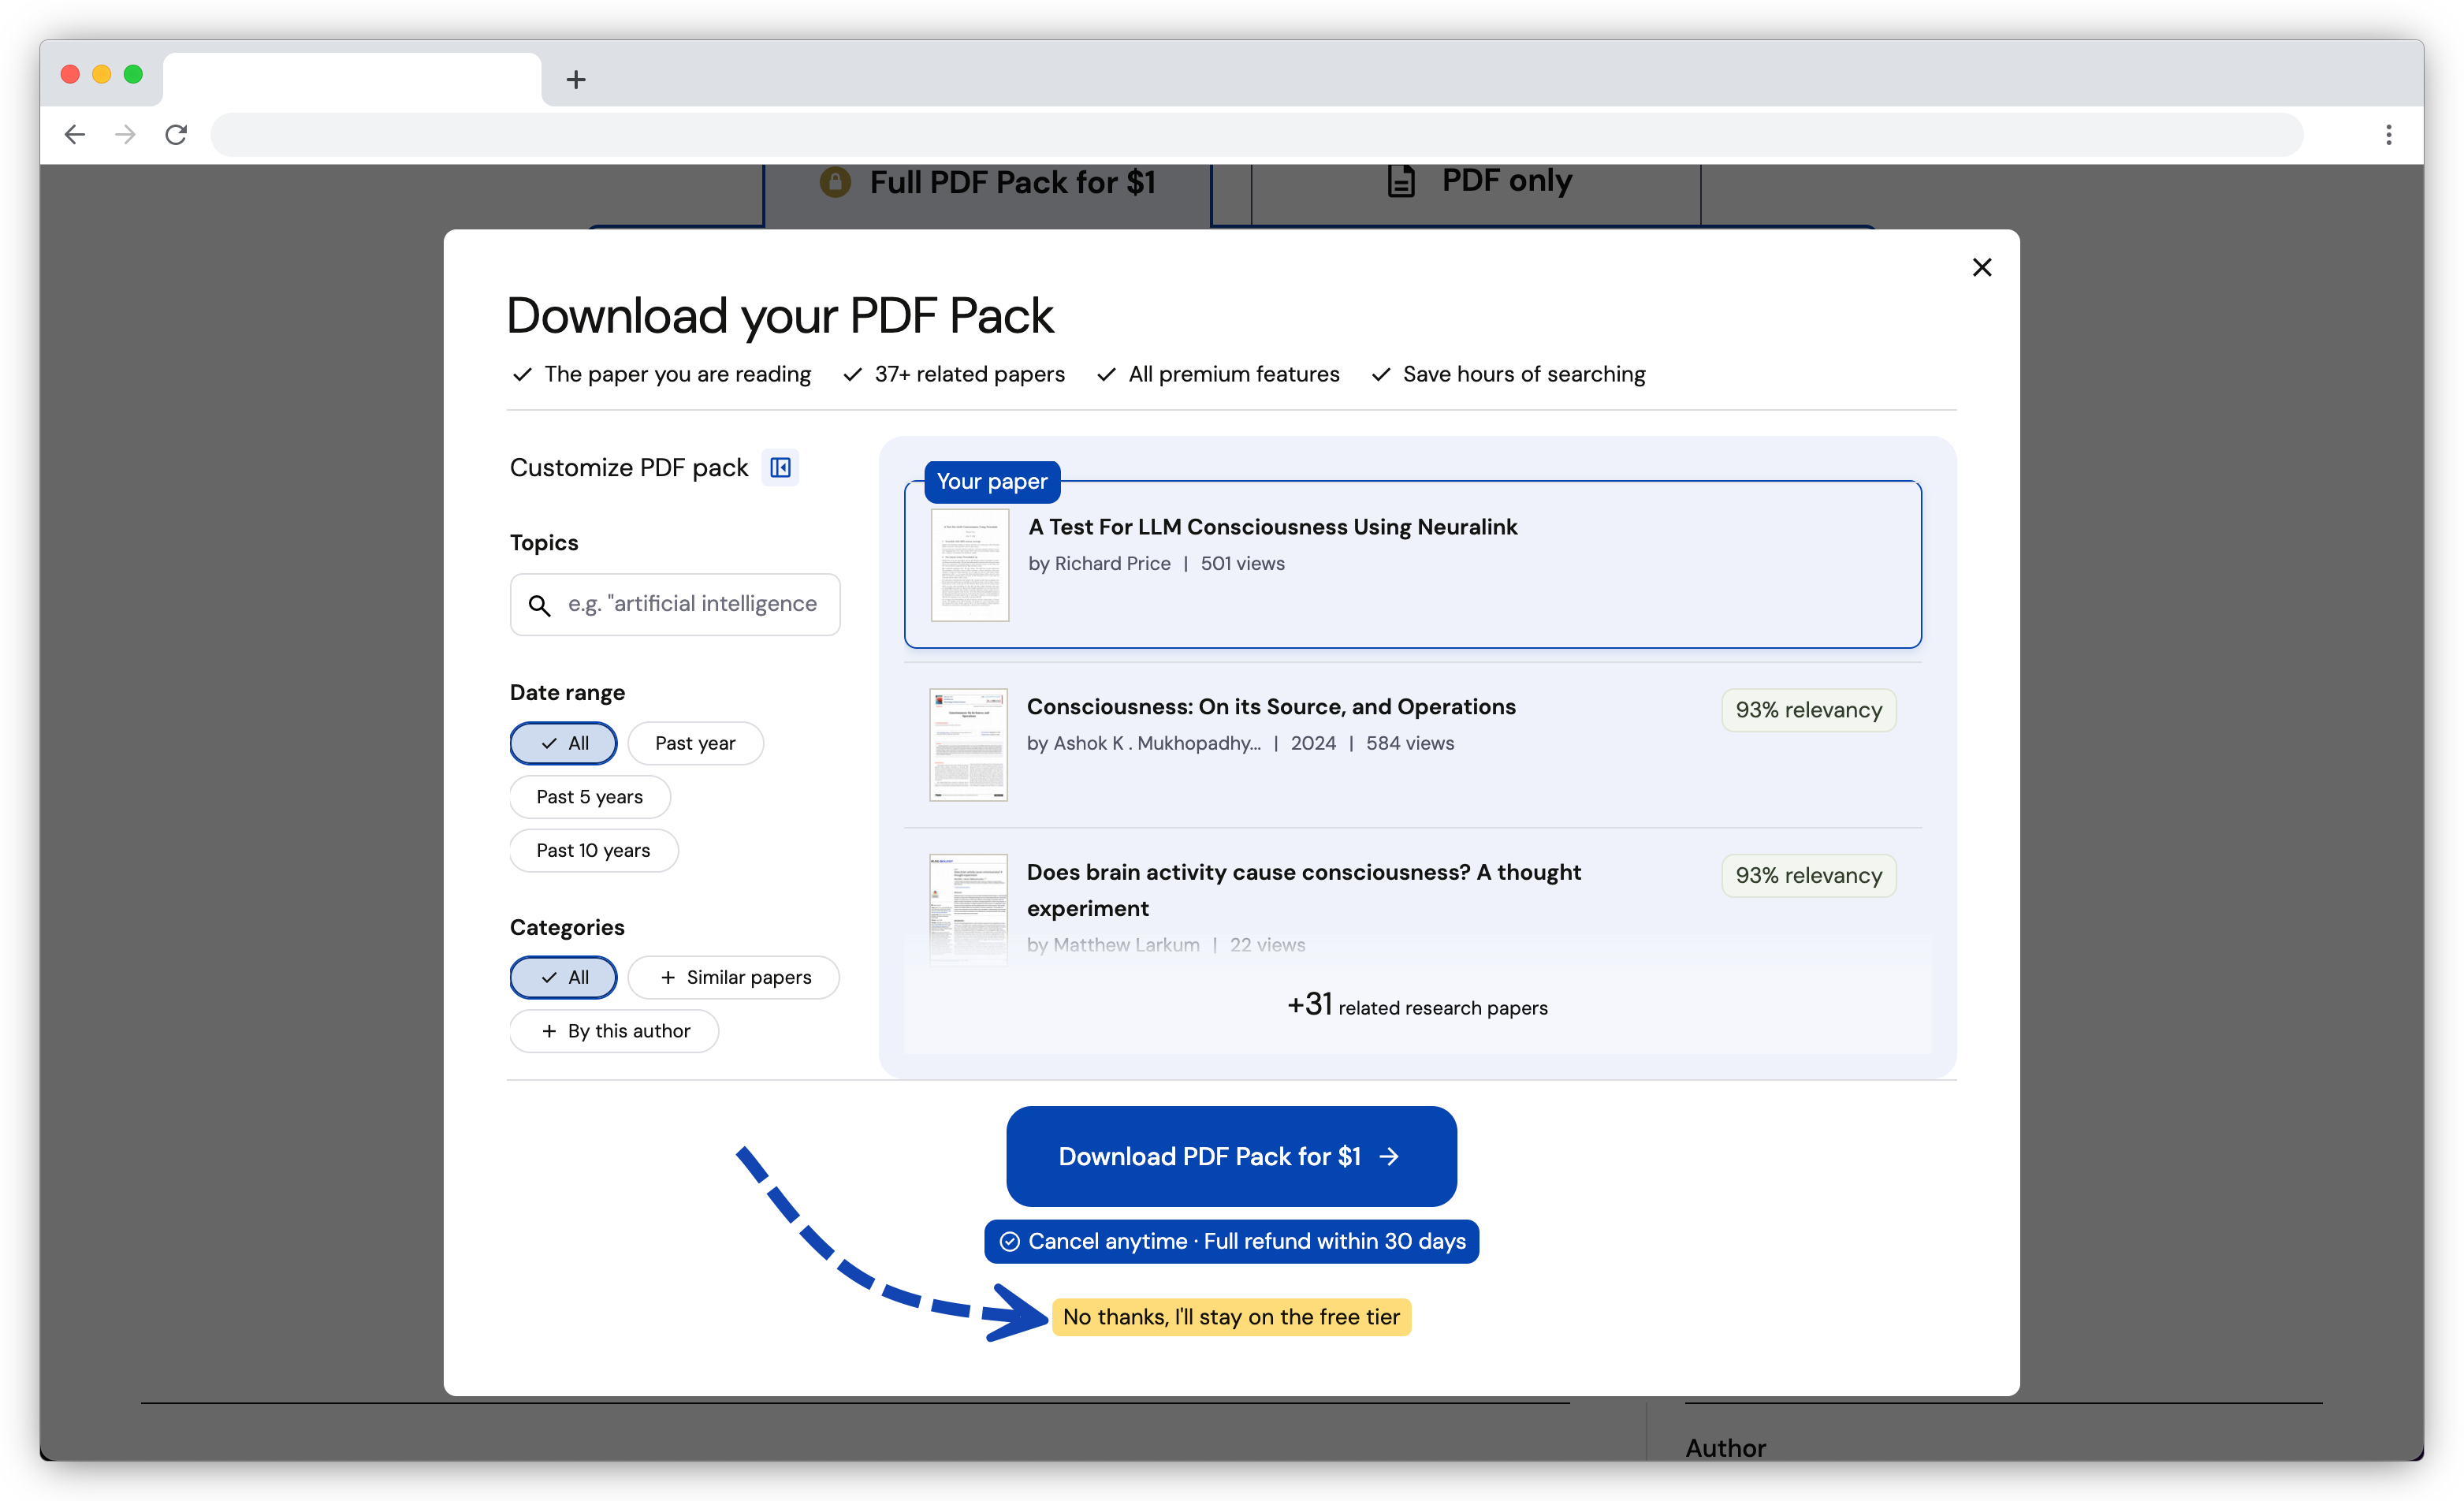Go forward in the browser

(x=125, y=134)
